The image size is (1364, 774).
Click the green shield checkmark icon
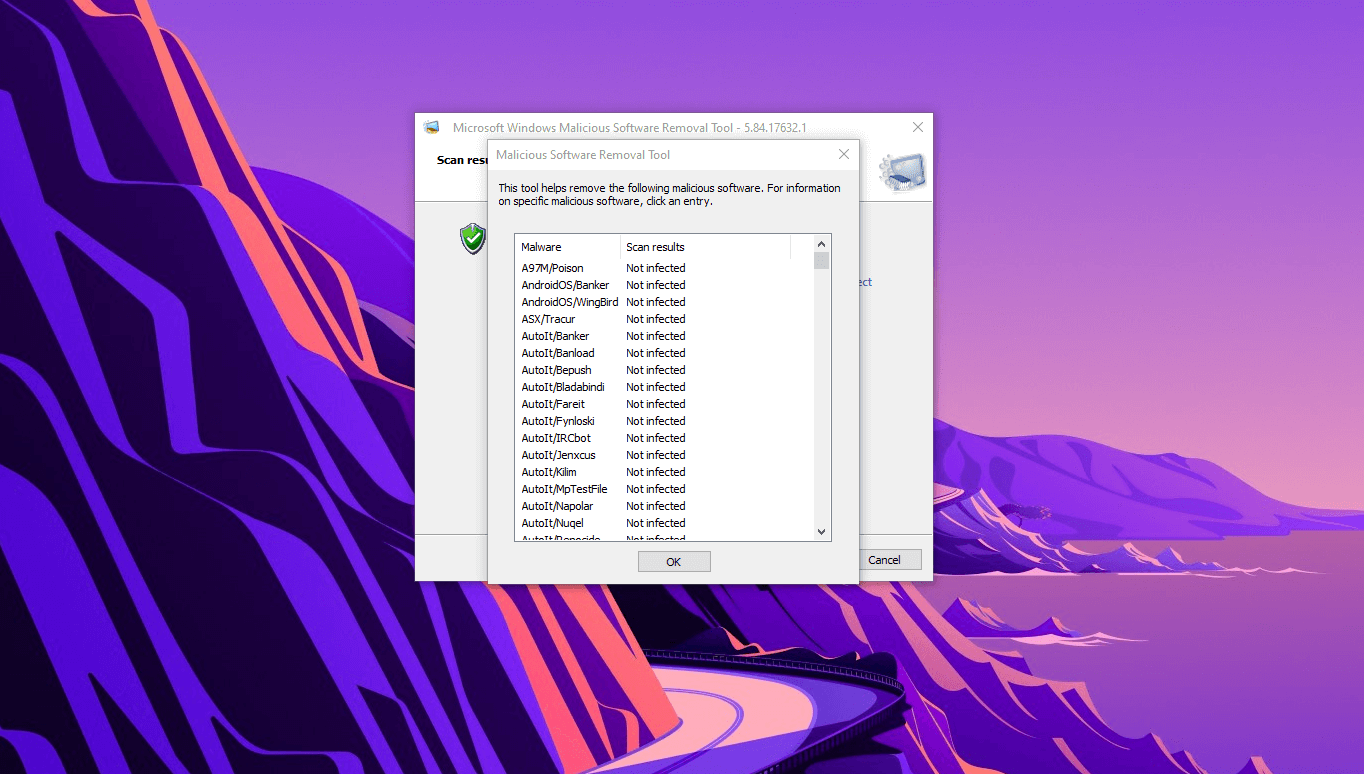[473, 238]
